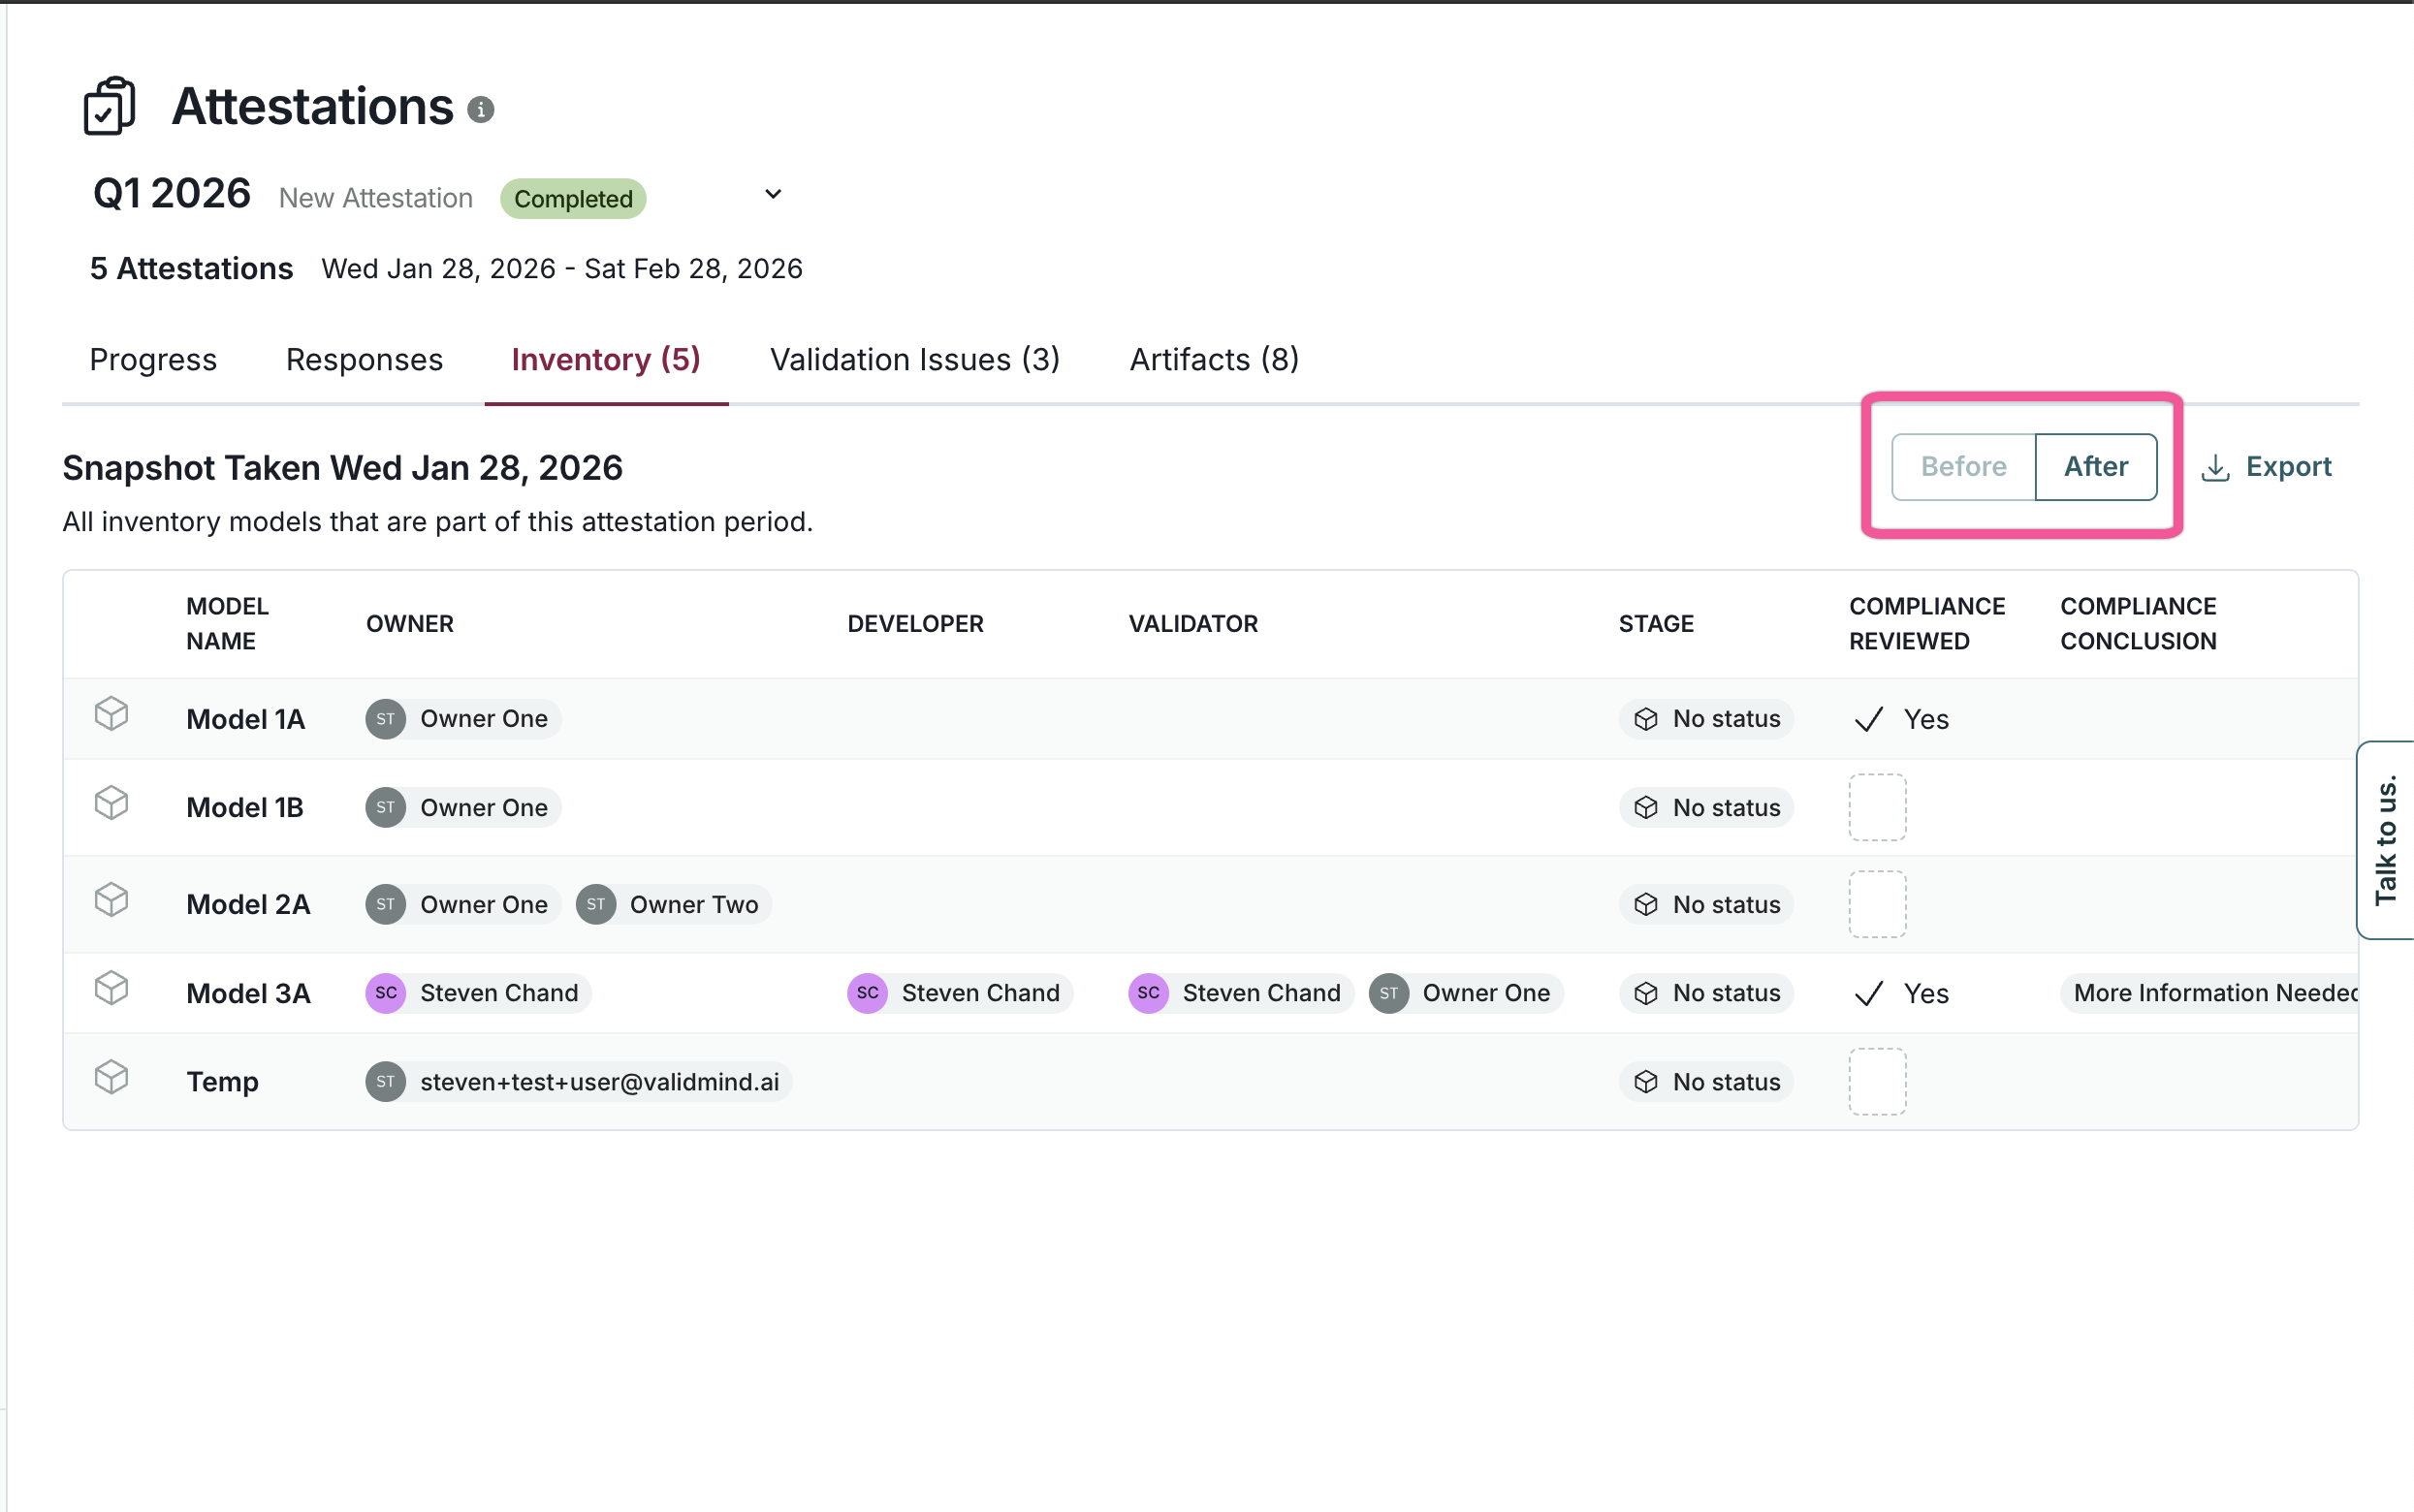This screenshot has height=1512, width=2414.
Task: Switch to the Artifacts (8) tab
Action: point(1214,359)
